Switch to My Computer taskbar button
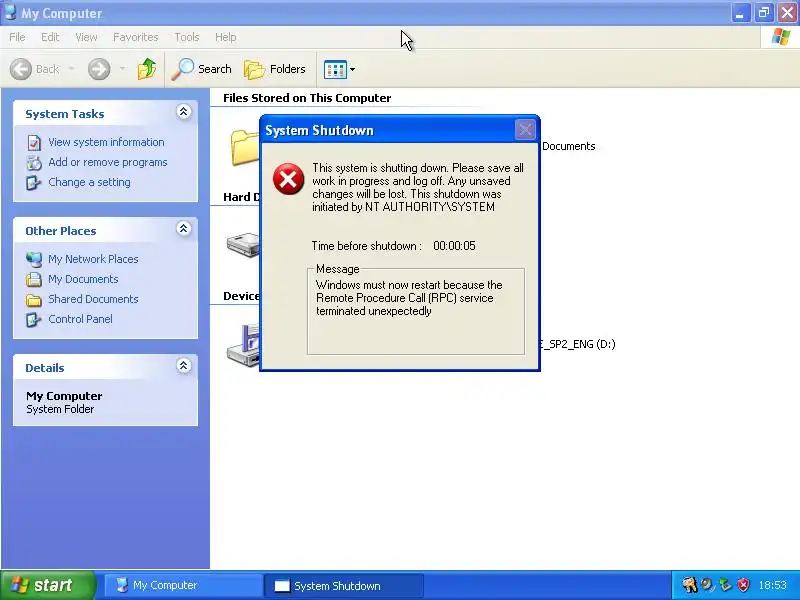Image resolution: width=800 pixels, height=600 pixels. [184, 586]
